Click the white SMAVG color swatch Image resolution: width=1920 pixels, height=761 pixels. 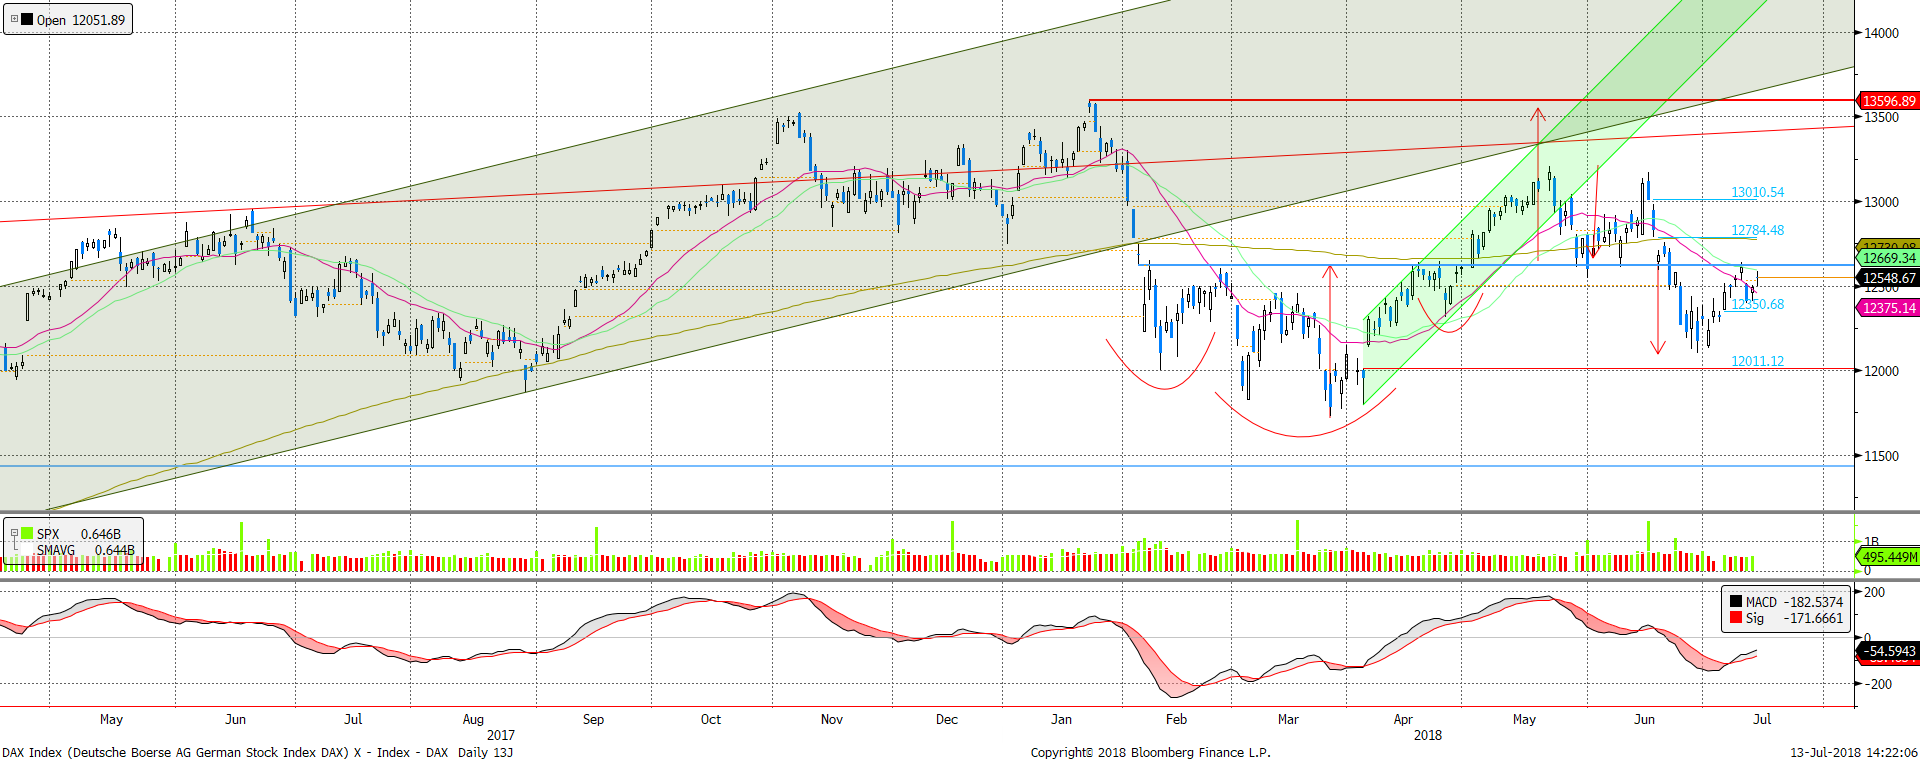(27, 550)
